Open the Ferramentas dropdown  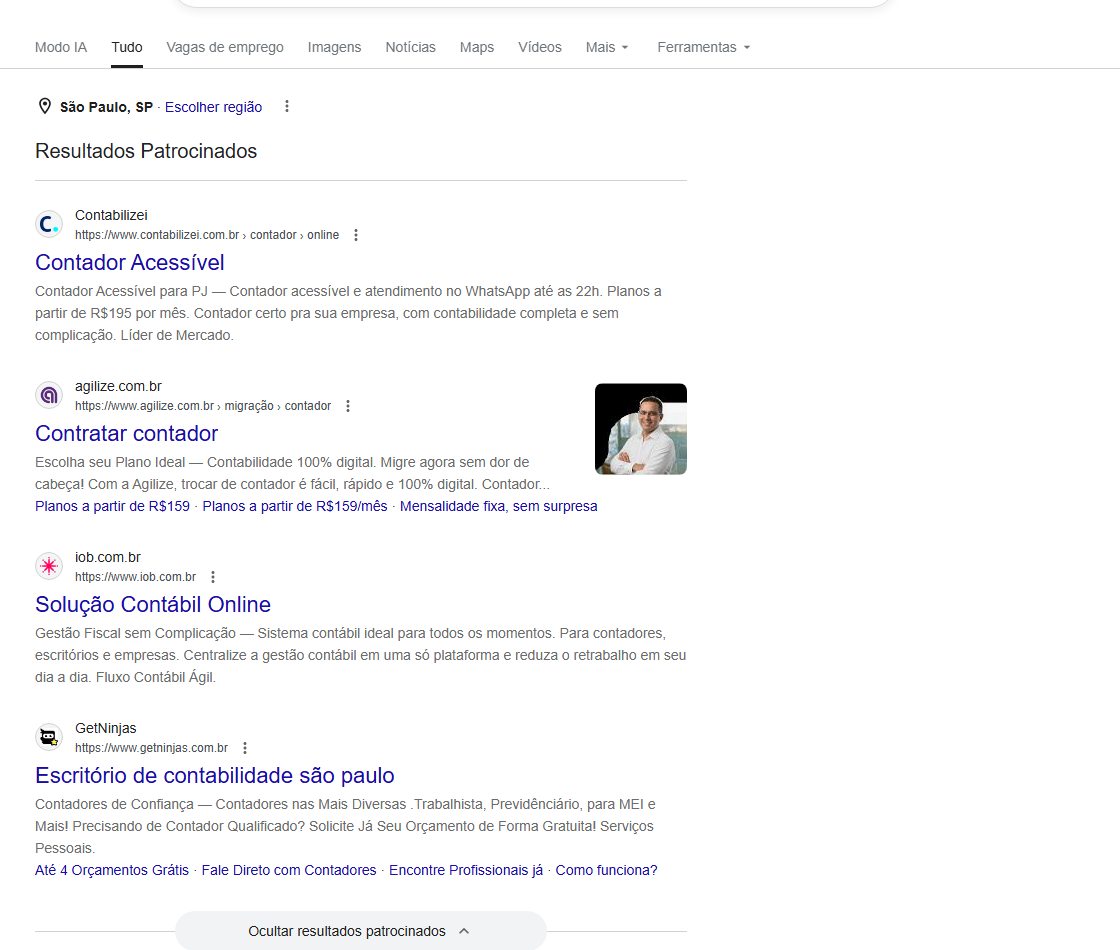tap(704, 47)
